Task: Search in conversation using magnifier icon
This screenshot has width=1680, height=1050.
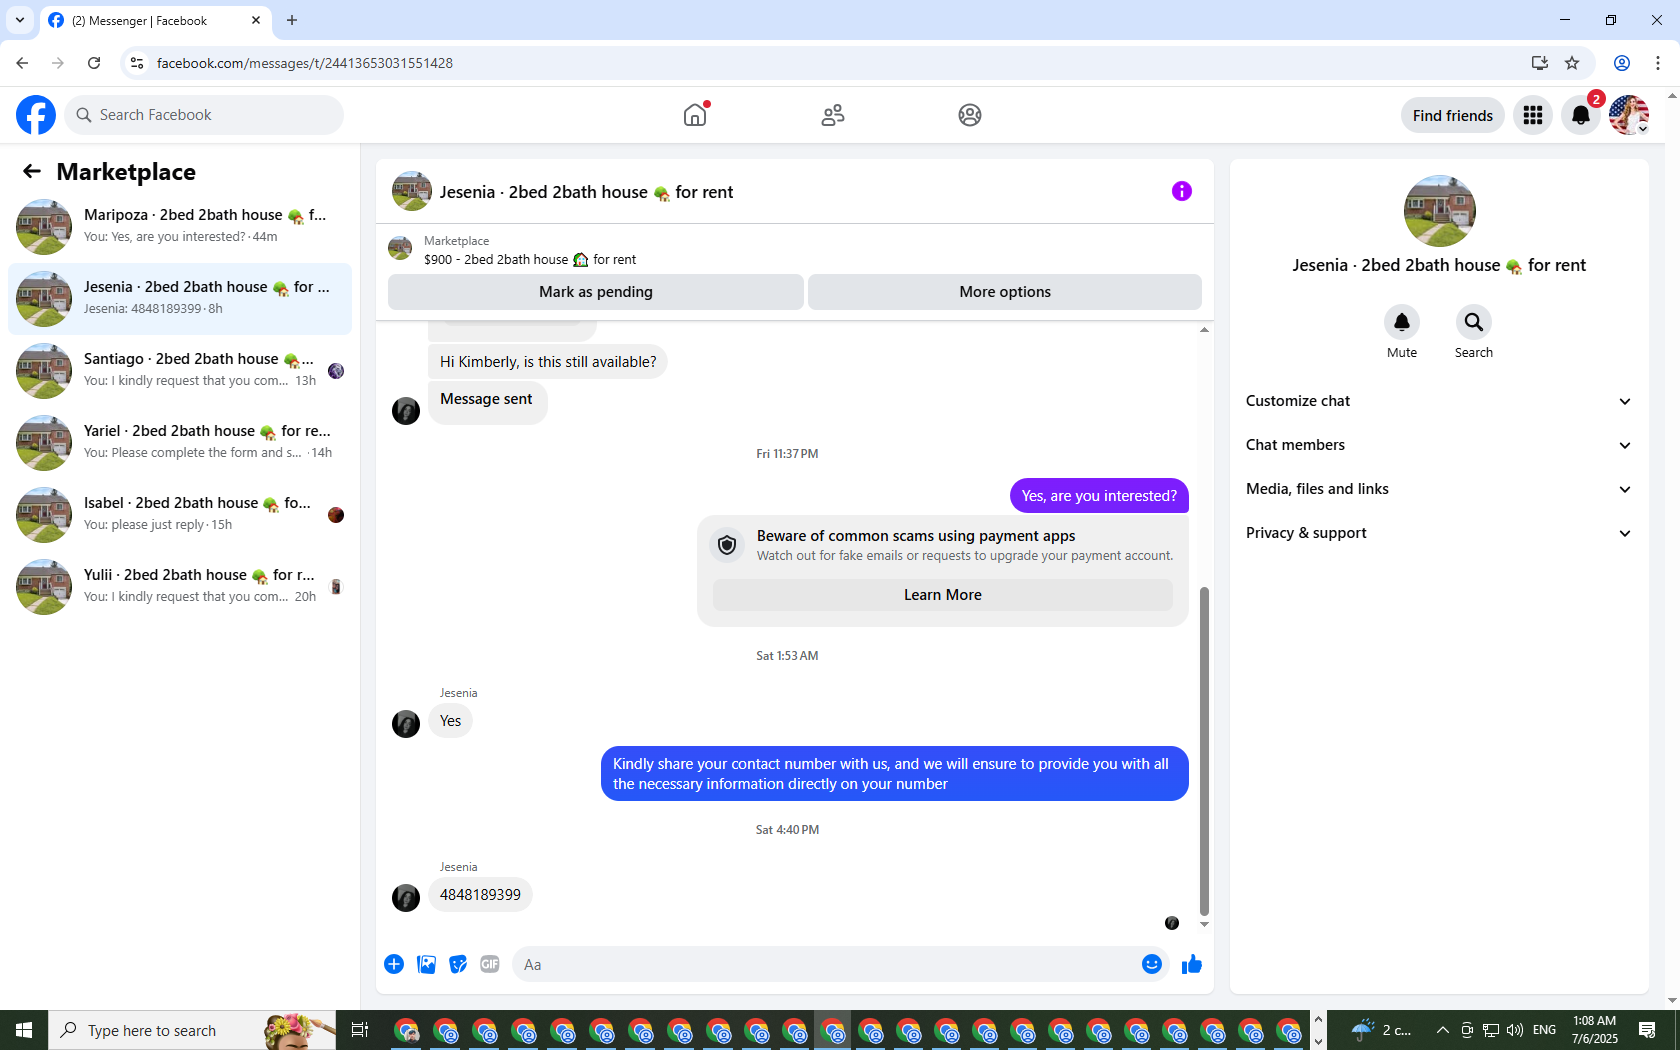Action: click(1474, 322)
